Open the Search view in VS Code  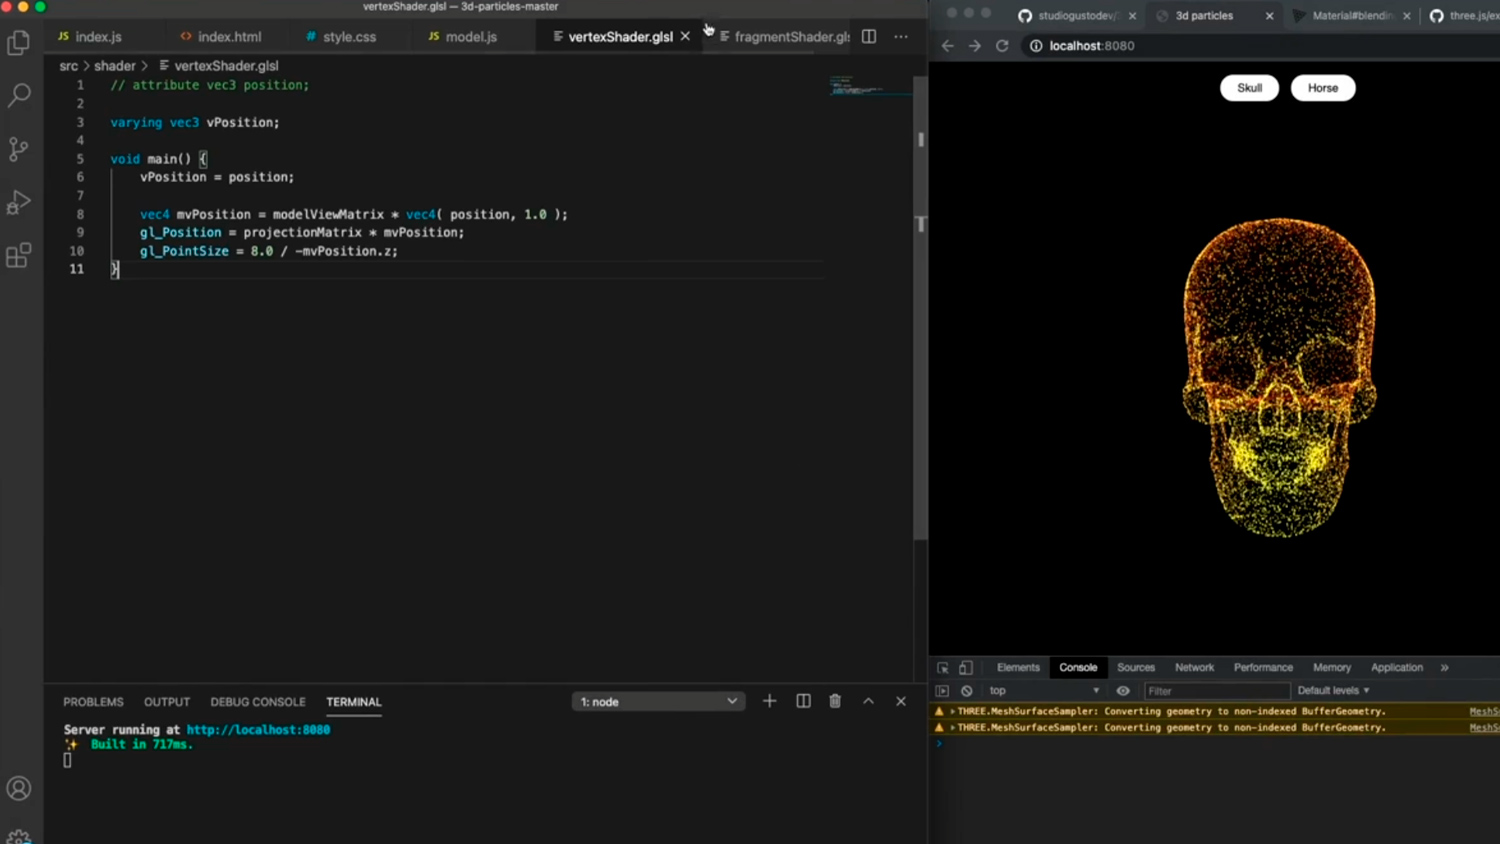[x=19, y=95]
